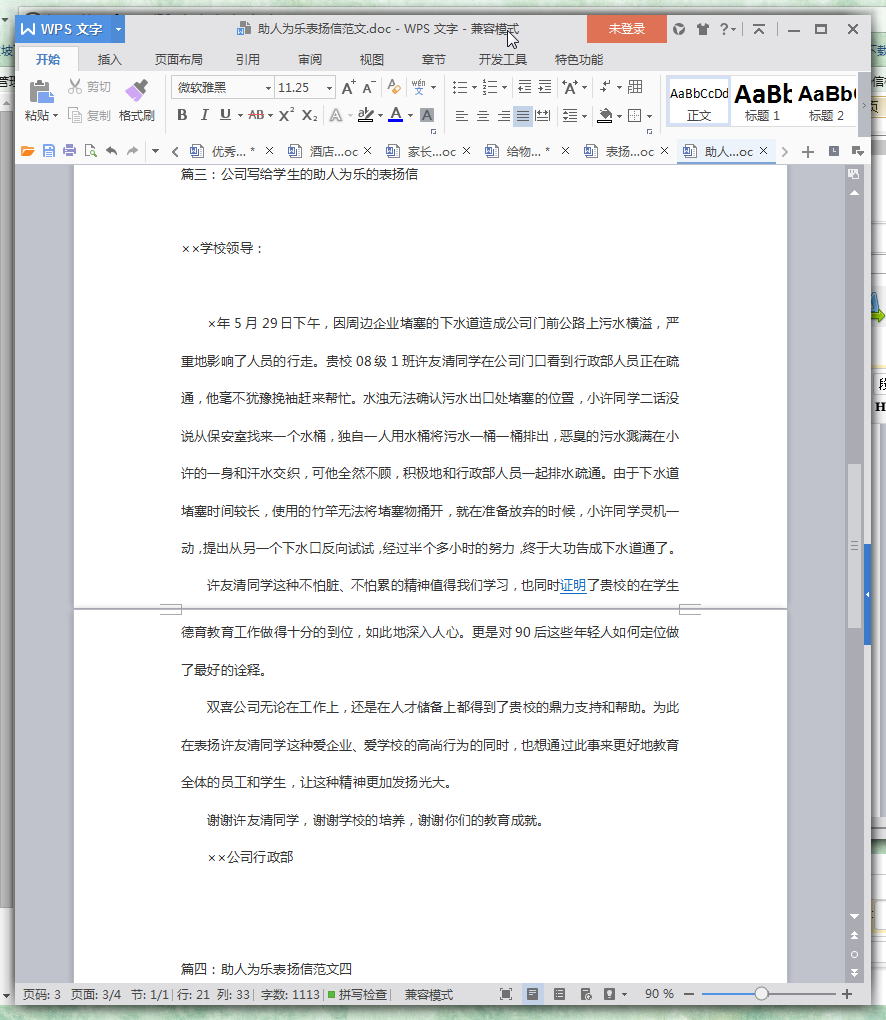Toggle subscript X₂ formatting
Image resolution: width=886 pixels, height=1020 pixels.
(x=310, y=115)
